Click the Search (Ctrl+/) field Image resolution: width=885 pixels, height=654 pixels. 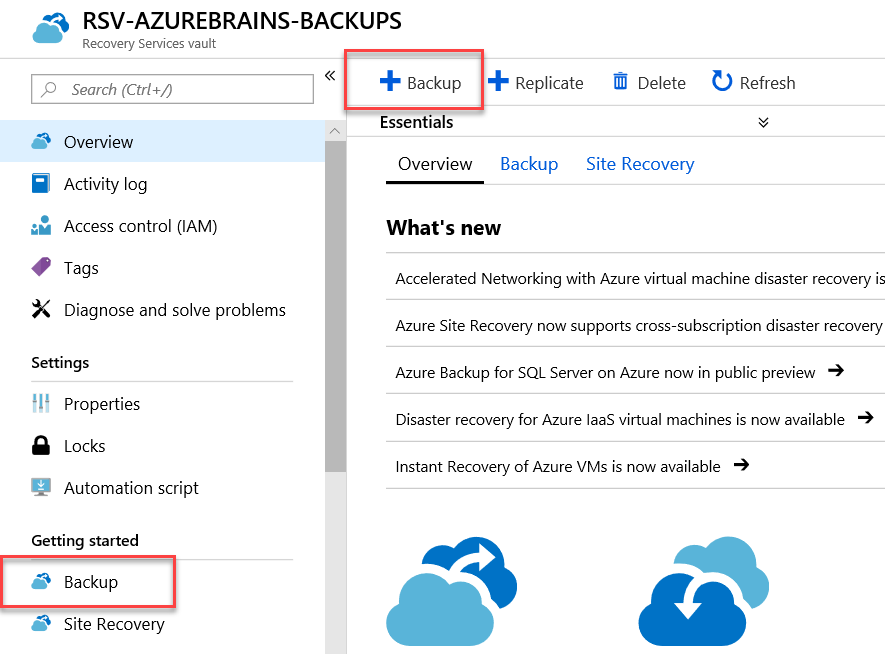[x=172, y=89]
